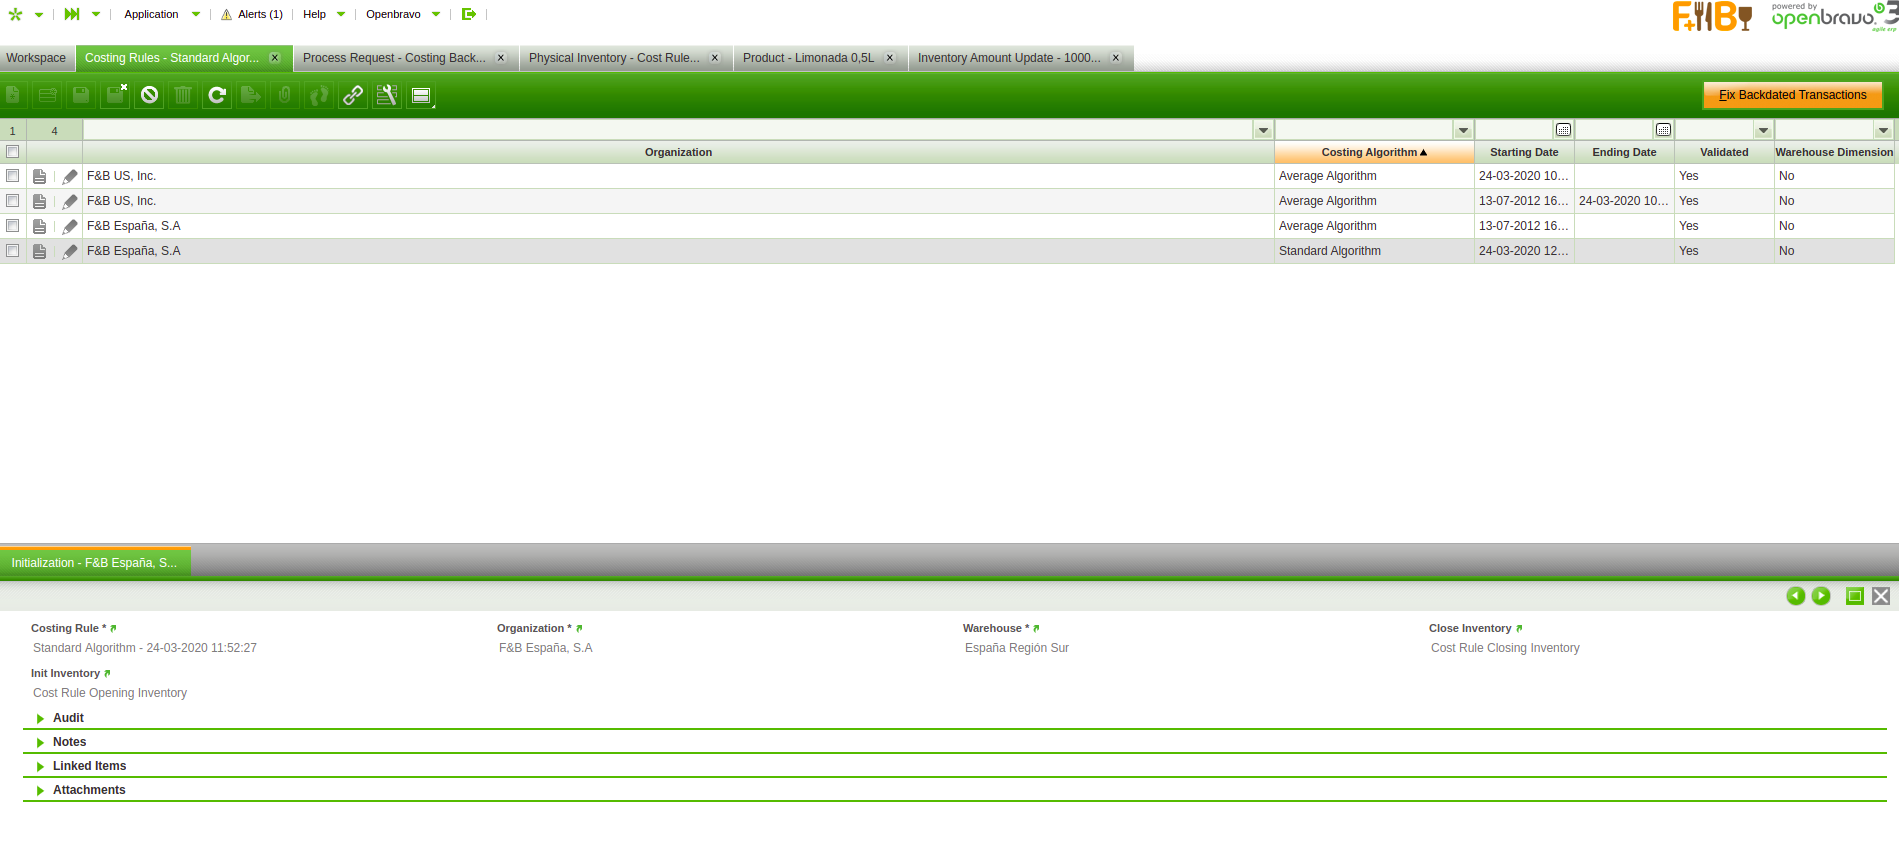Viewport: 1899px width, 865px height.
Task: Open form view for first F&B US row
Action: [x=40, y=176]
